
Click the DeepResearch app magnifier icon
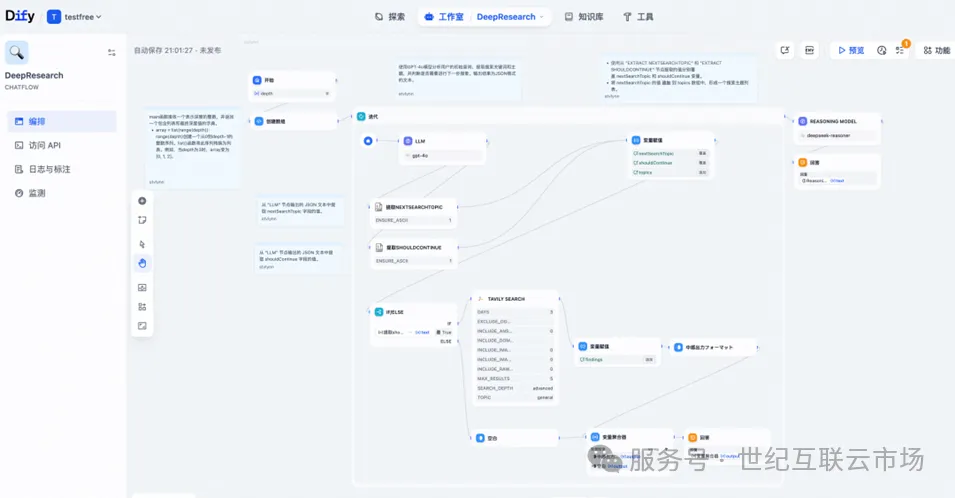click(x=17, y=53)
